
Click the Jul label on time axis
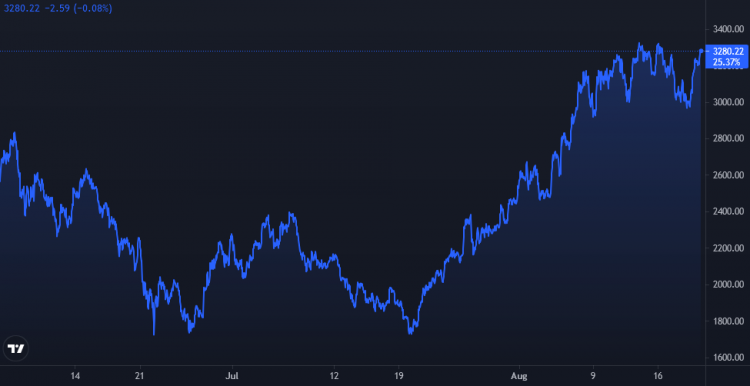coord(232,376)
